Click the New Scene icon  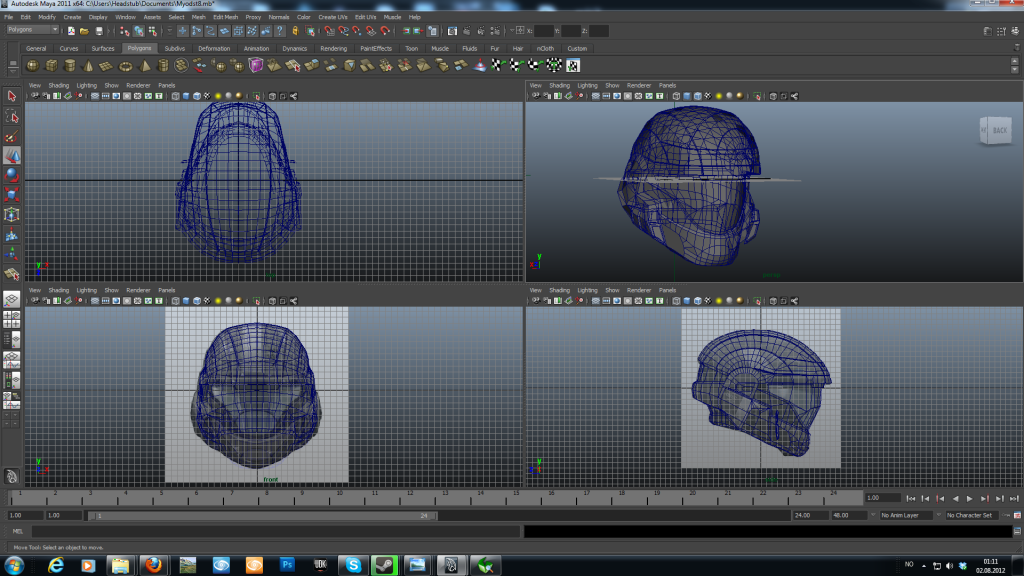click(71, 31)
